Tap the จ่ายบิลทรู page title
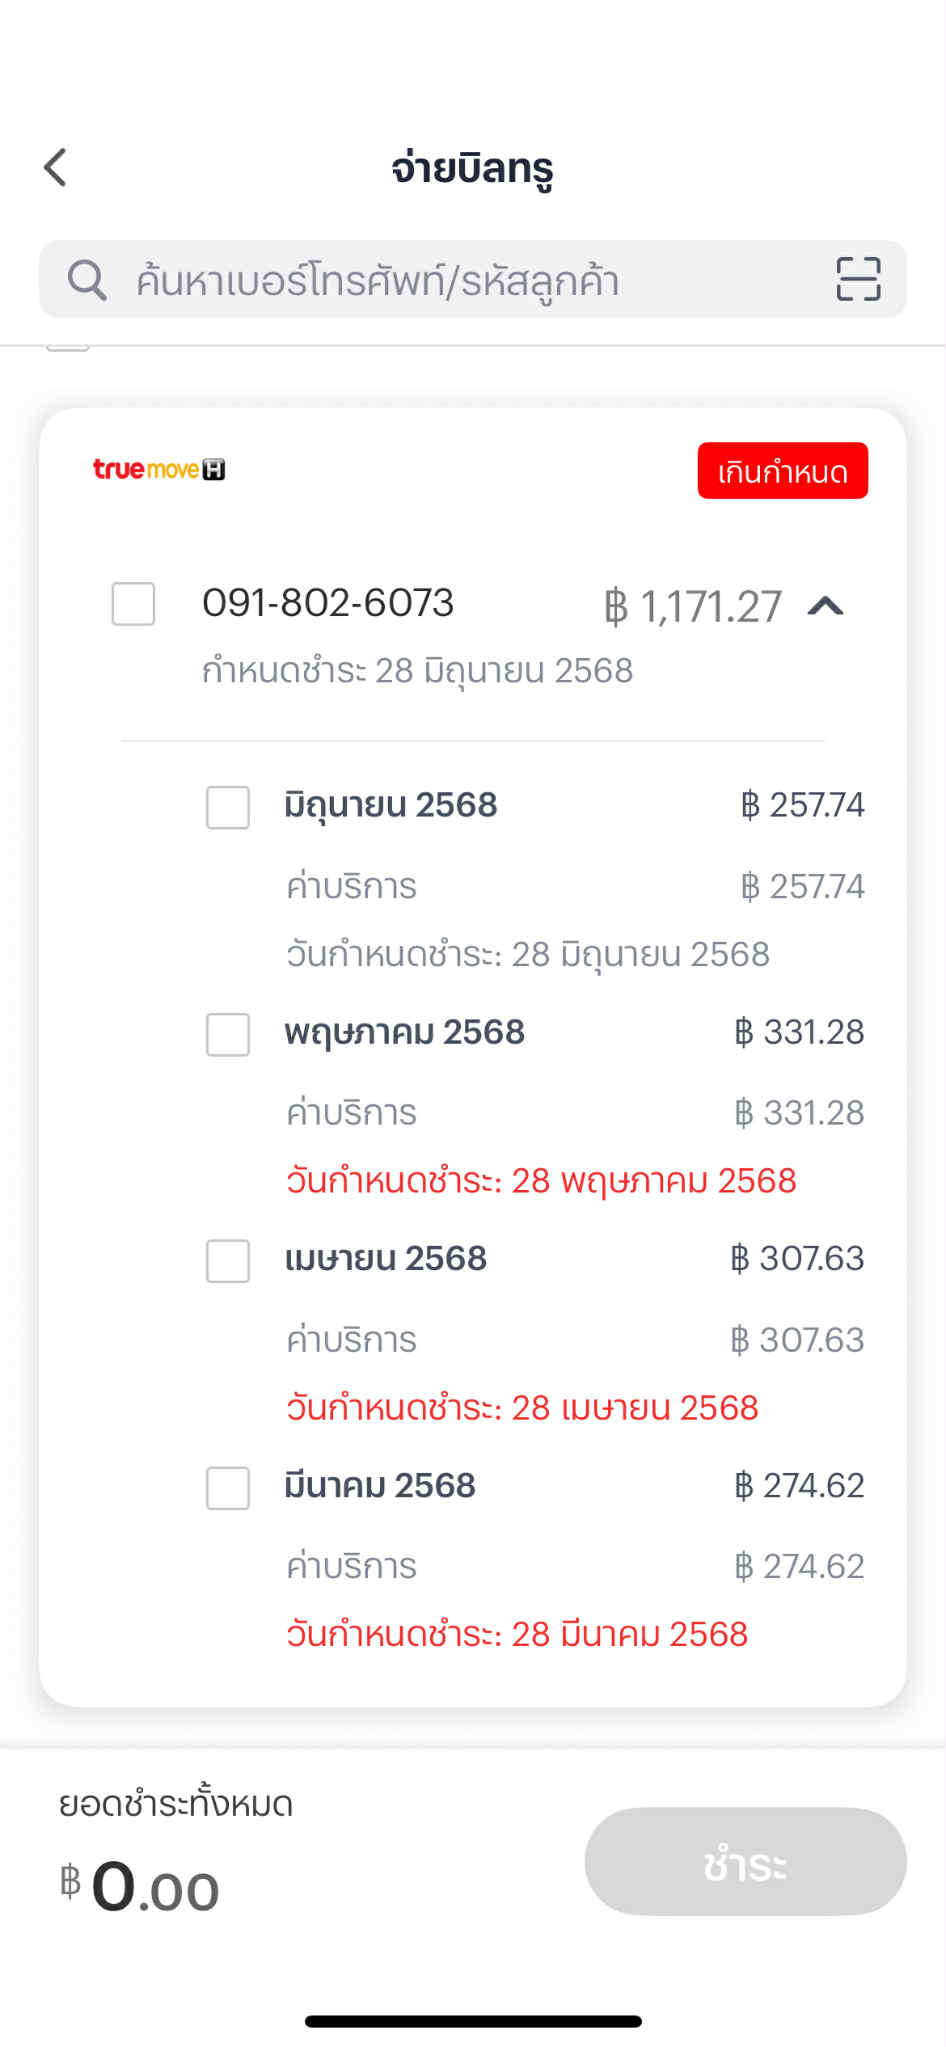Screen dimensions: 946x2047 pos(472,168)
